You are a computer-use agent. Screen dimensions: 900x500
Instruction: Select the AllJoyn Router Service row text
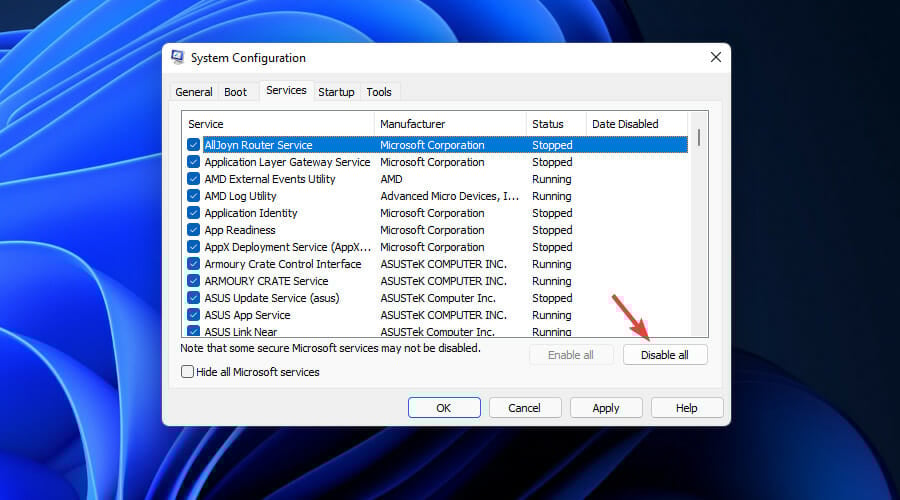pos(258,145)
